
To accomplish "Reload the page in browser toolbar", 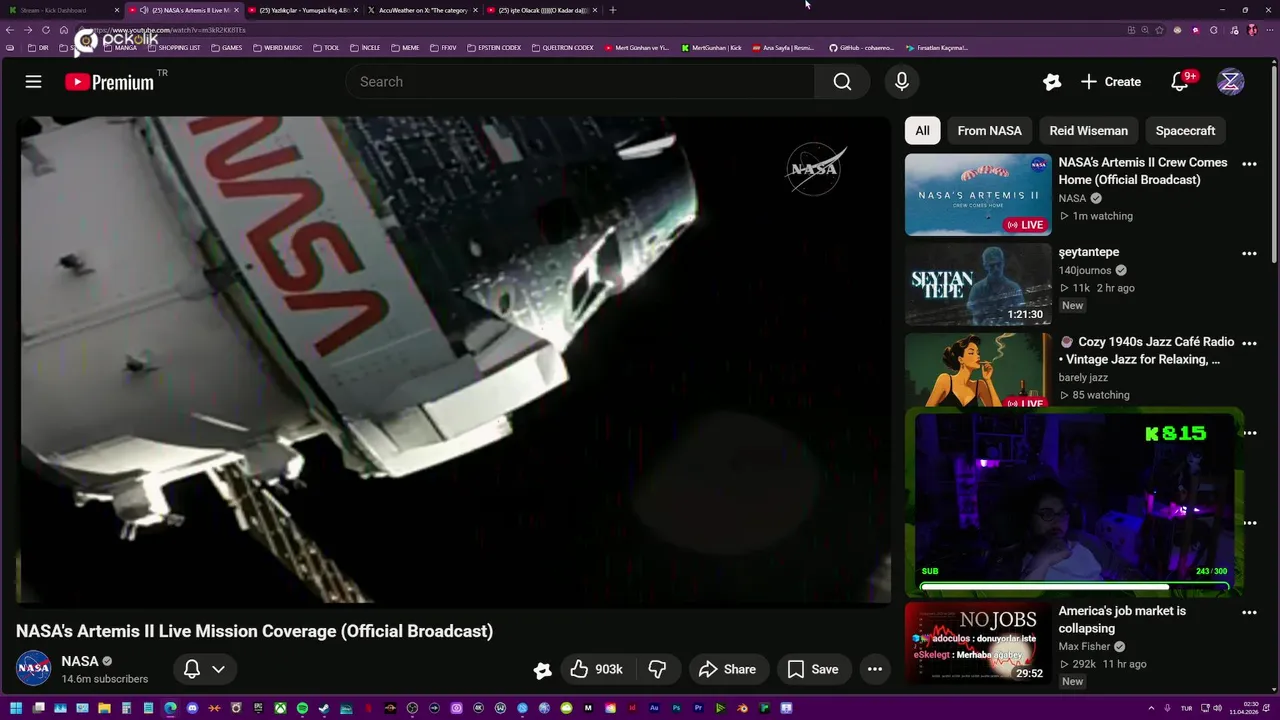I will pos(46,30).
